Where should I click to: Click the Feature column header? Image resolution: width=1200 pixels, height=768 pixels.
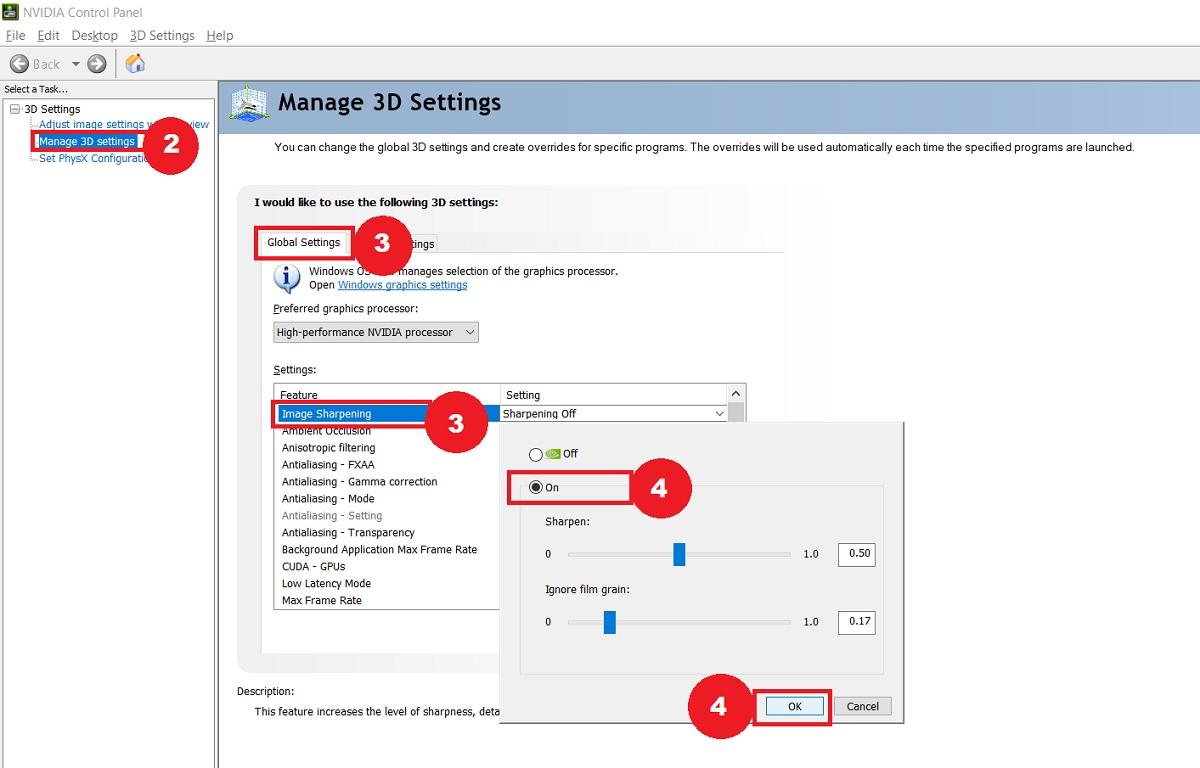(x=387, y=395)
